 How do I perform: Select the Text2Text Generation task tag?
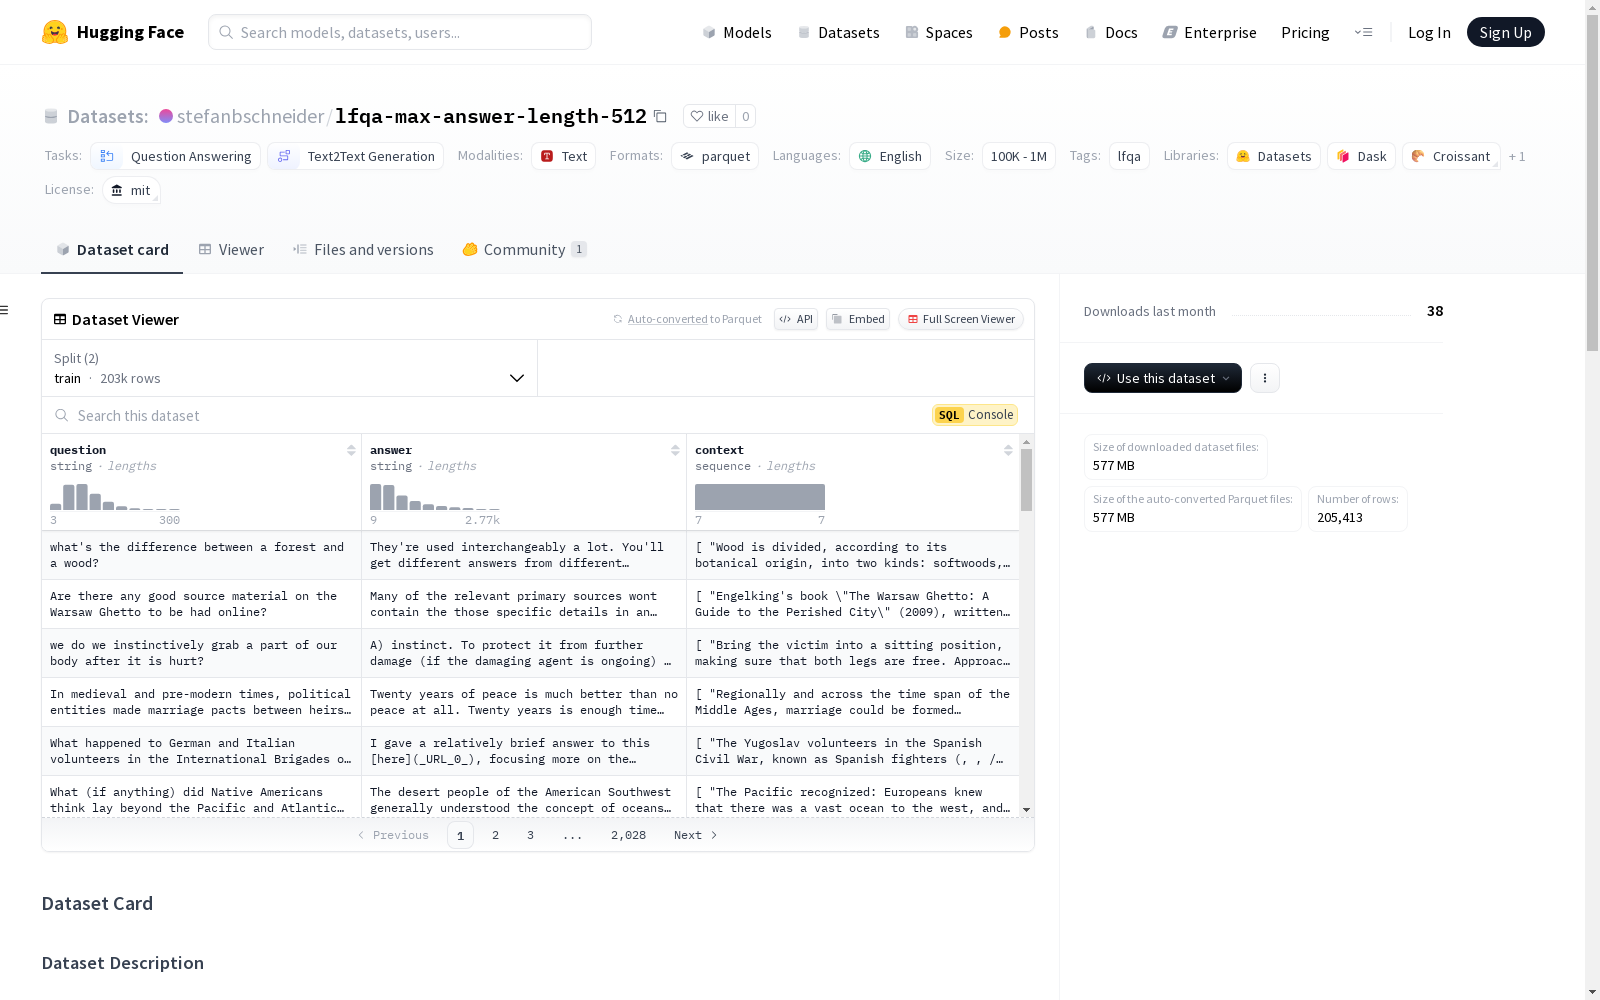(355, 156)
